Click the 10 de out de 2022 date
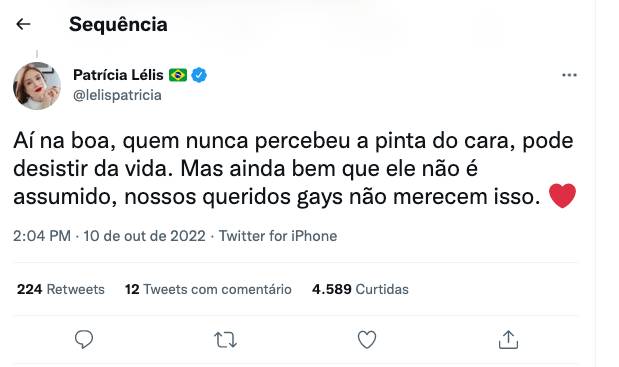The image size is (619, 367). [144, 236]
